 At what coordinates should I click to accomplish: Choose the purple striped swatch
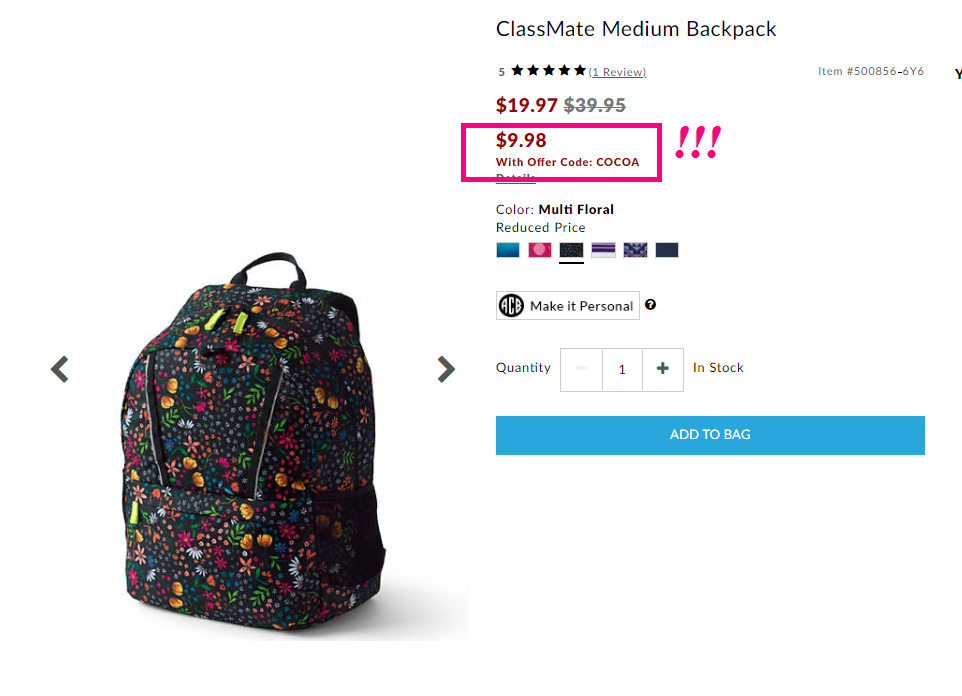coord(603,250)
